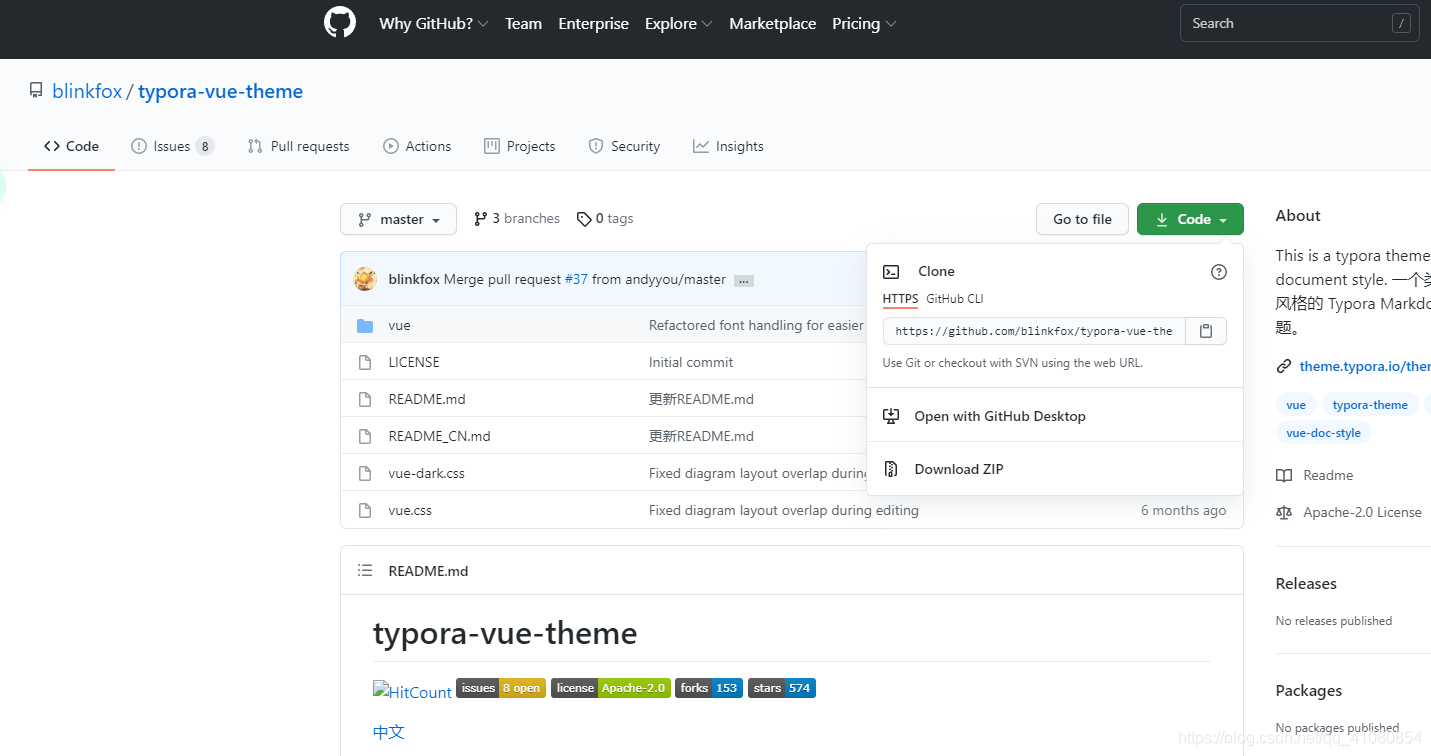Image resolution: width=1431 pixels, height=756 pixels.
Task: Open the Initial commit message link
Action: click(691, 362)
